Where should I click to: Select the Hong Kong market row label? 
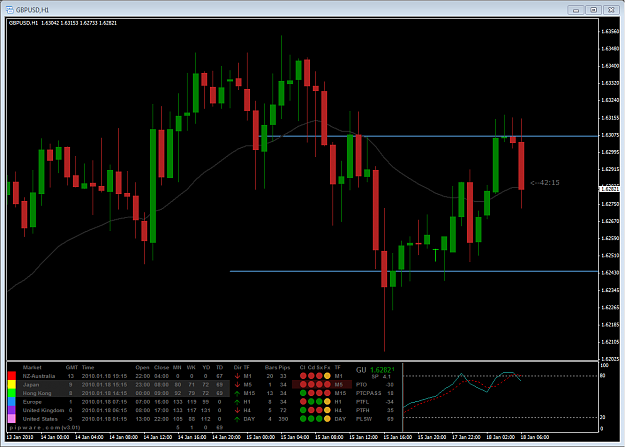pyautogui.click(x=37, y=393)
